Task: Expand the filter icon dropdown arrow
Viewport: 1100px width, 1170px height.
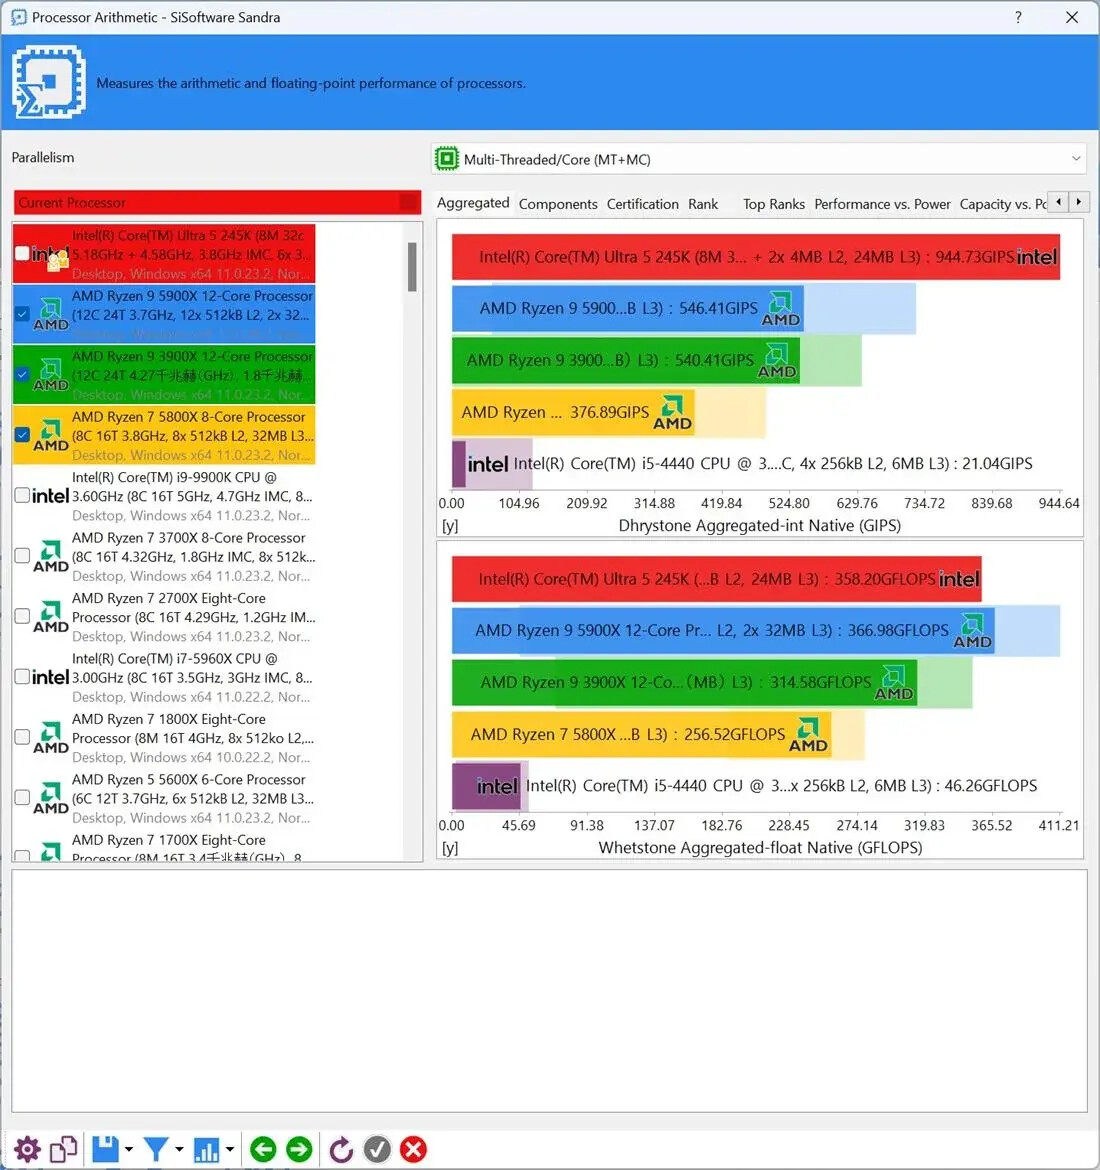Action: [x=179, y=1150]
